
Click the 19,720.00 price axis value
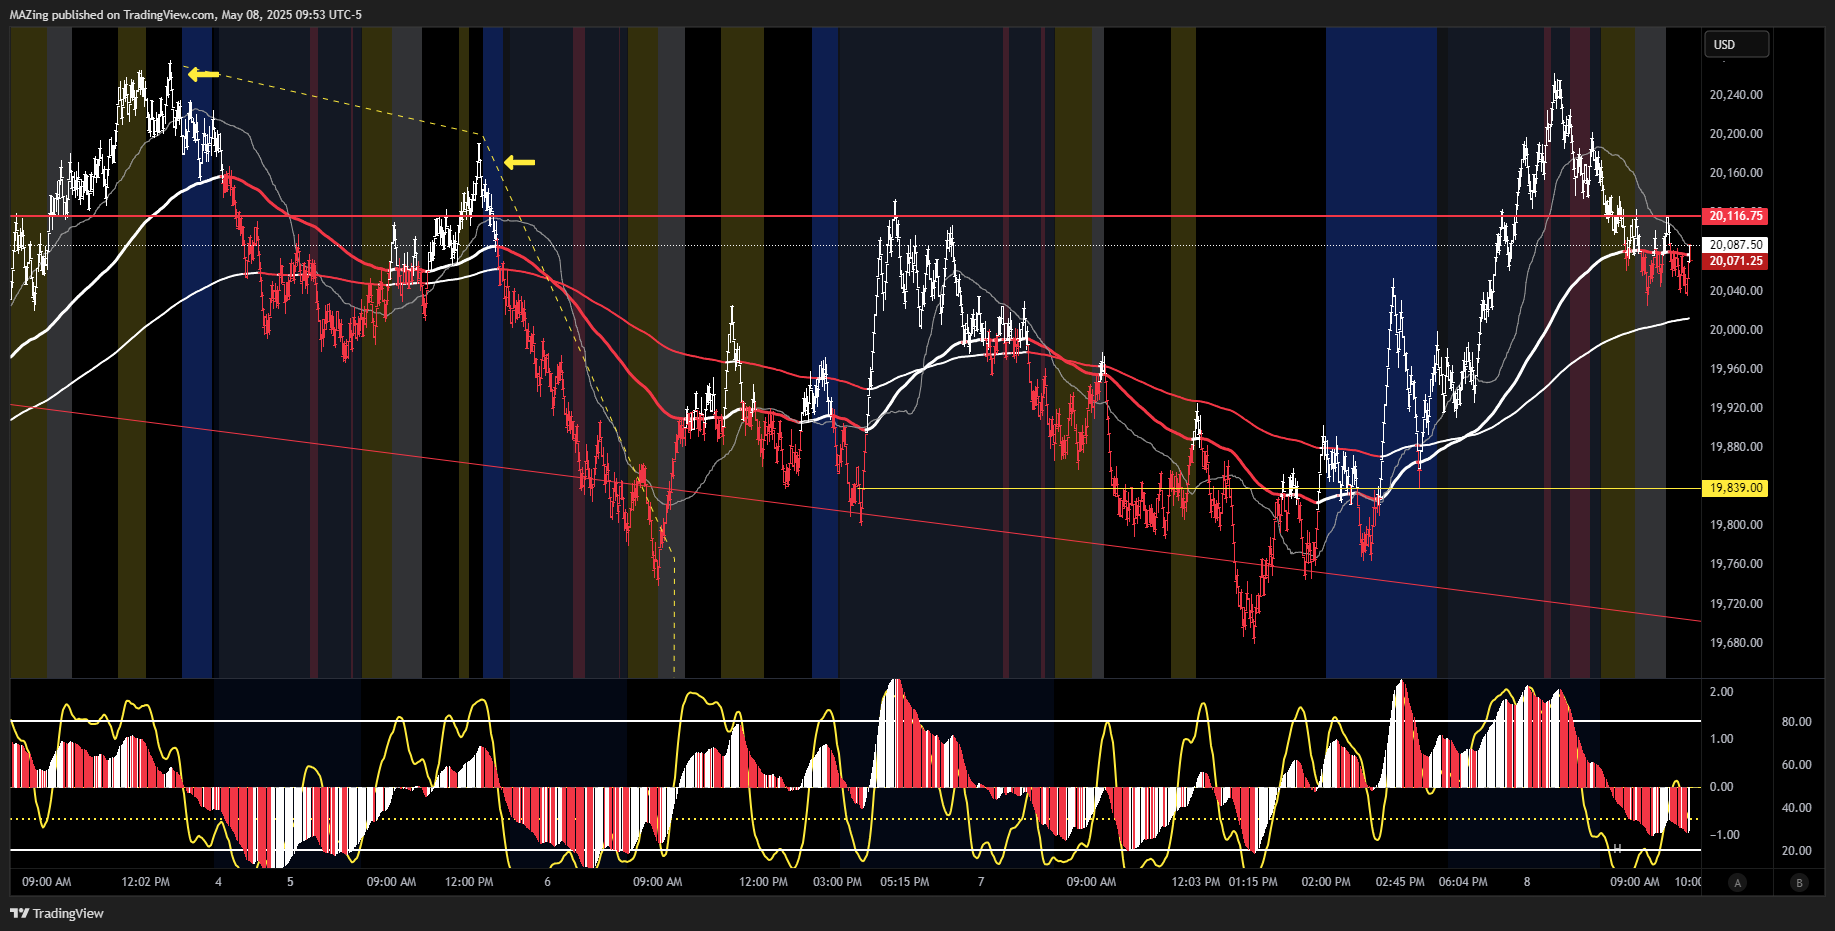point(1736,604)
